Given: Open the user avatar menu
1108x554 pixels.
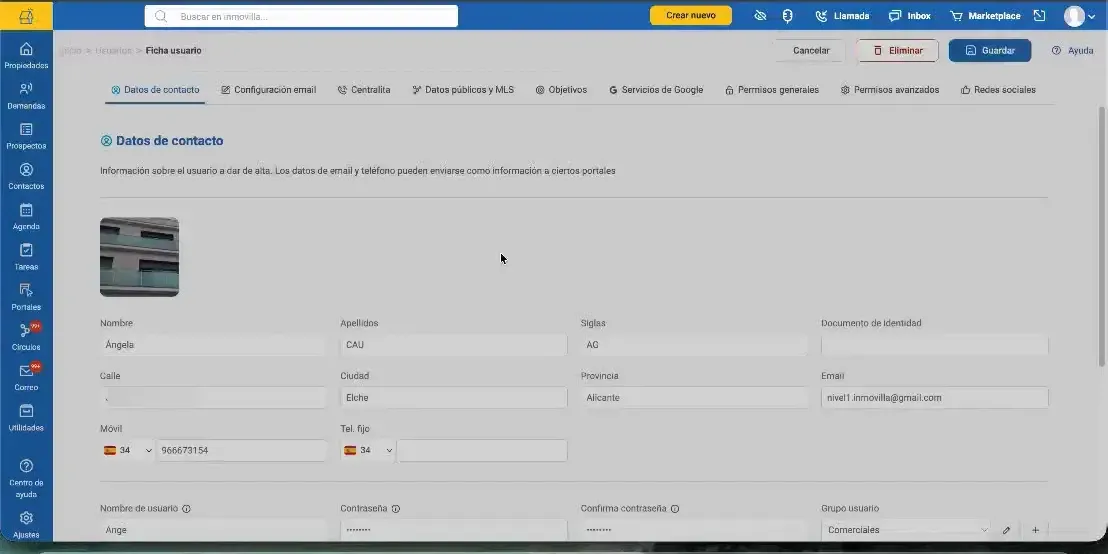Looking at the screenshot, I should 1079,16.
